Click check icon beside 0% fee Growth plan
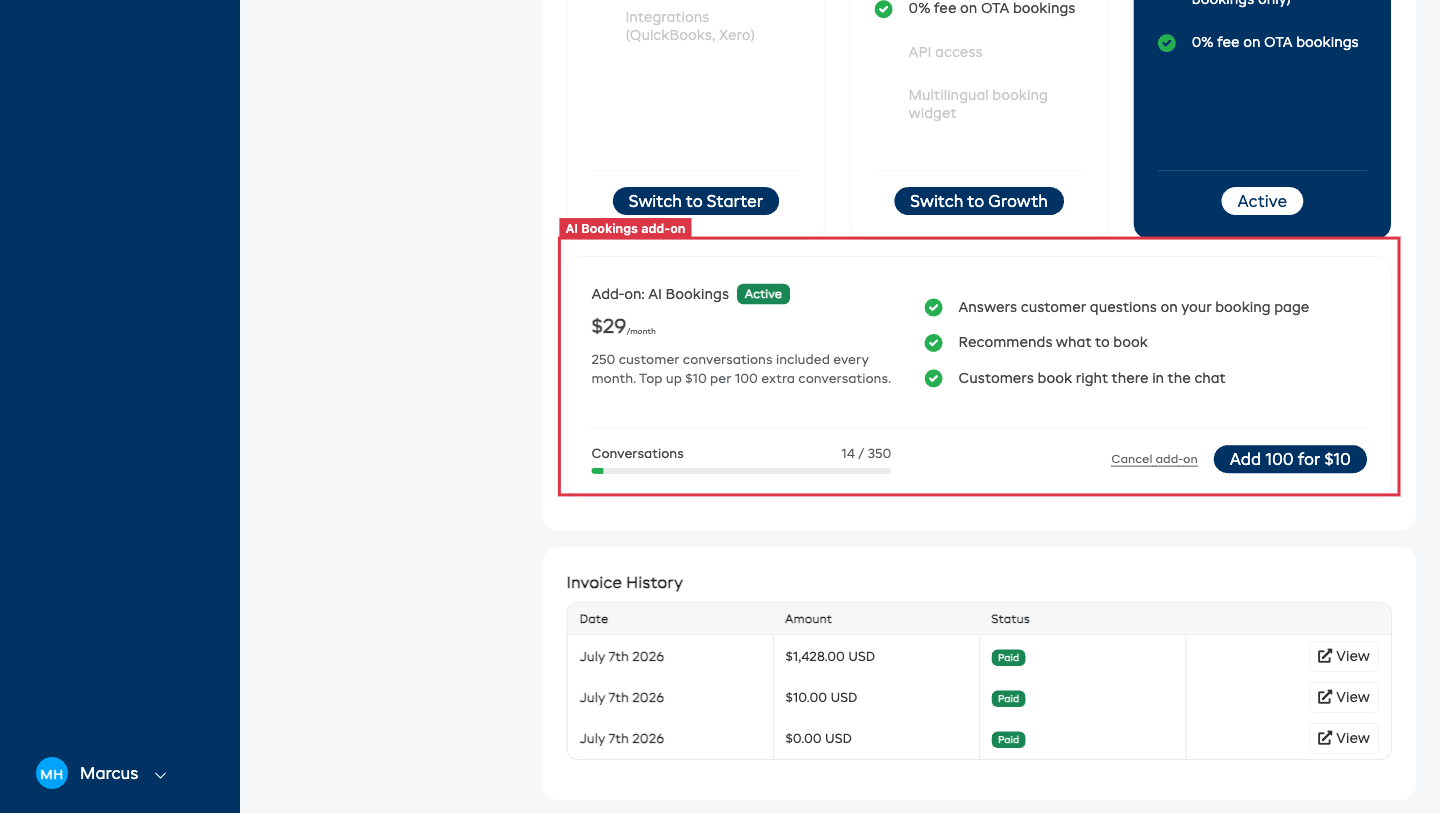Image resolution: width=1440 pixels, height=813 pixels. [x=883, y=9]
